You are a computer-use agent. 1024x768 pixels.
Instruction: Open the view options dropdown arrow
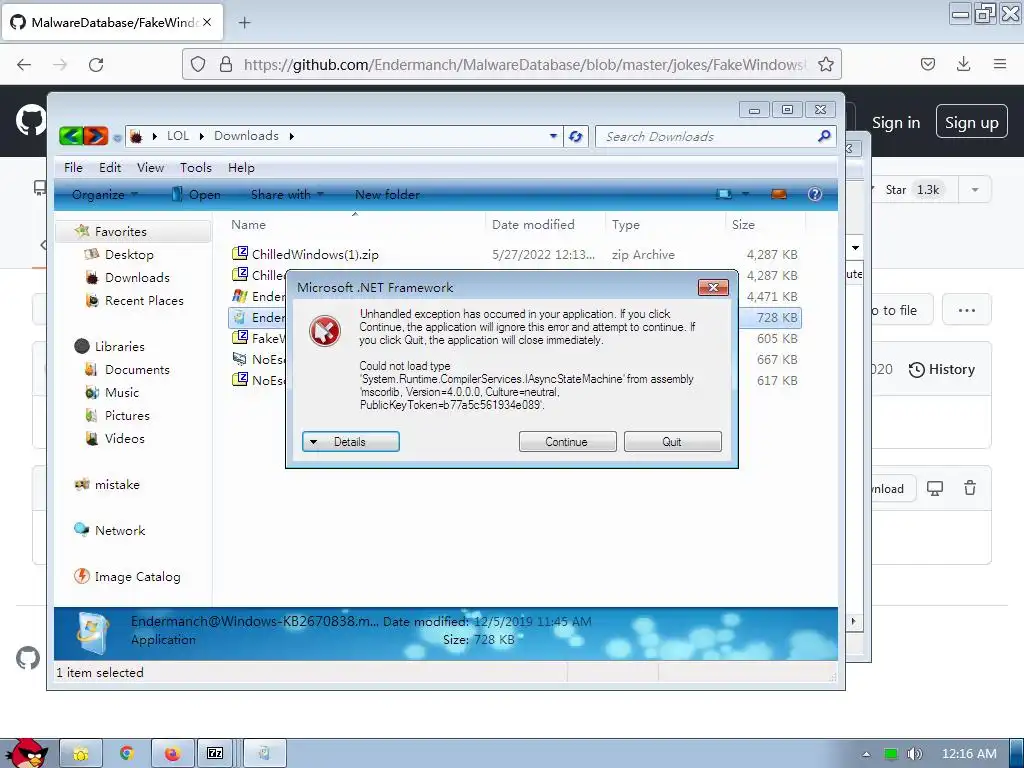745,194
